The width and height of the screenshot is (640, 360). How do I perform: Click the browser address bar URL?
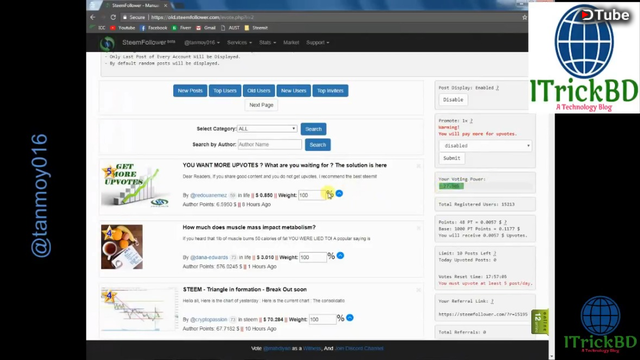203,18
